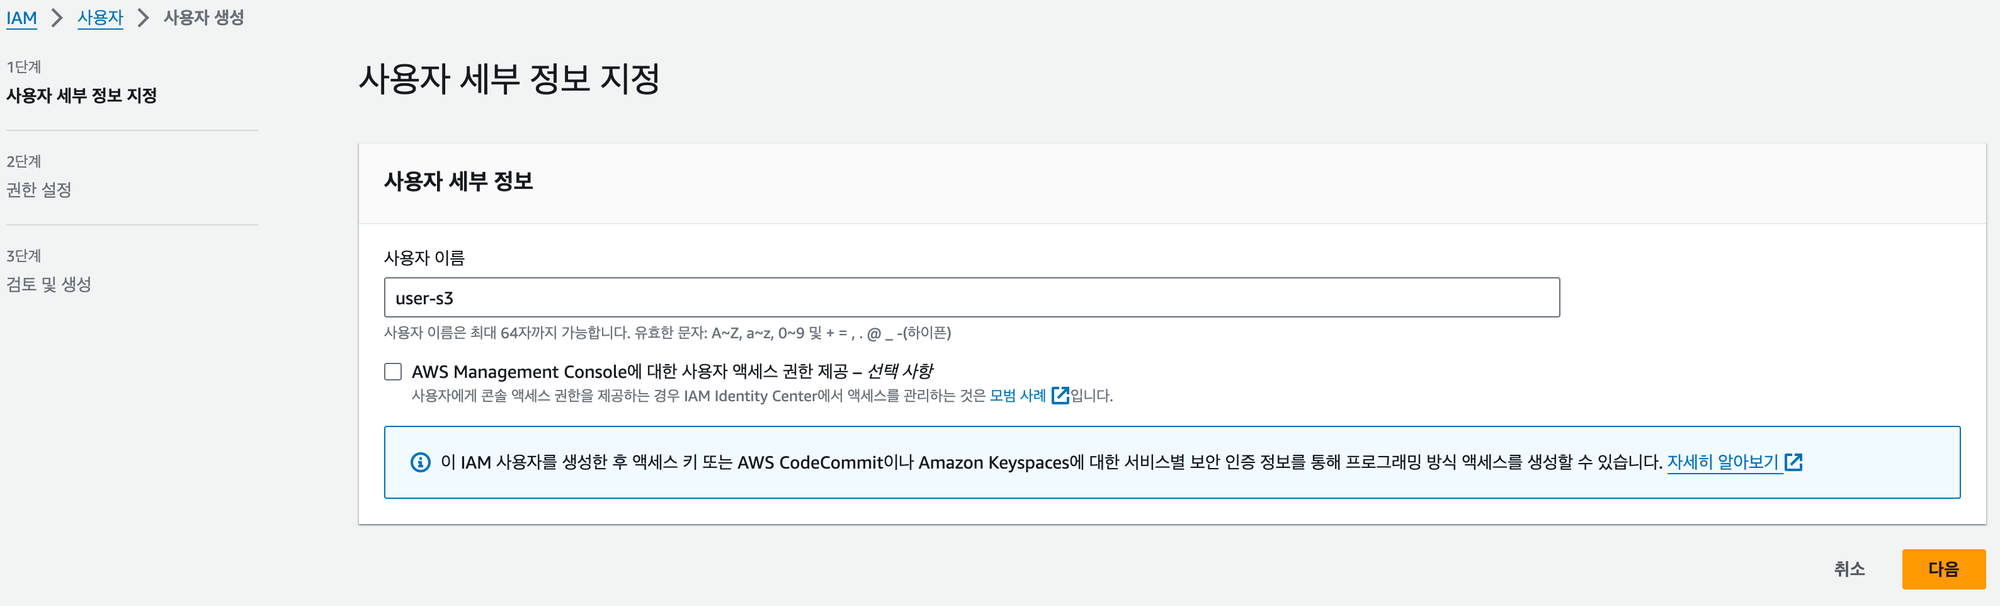2000x606 pixels.
Task: Click external link icon beside 모범 사례
Action: pos(1060,396)
